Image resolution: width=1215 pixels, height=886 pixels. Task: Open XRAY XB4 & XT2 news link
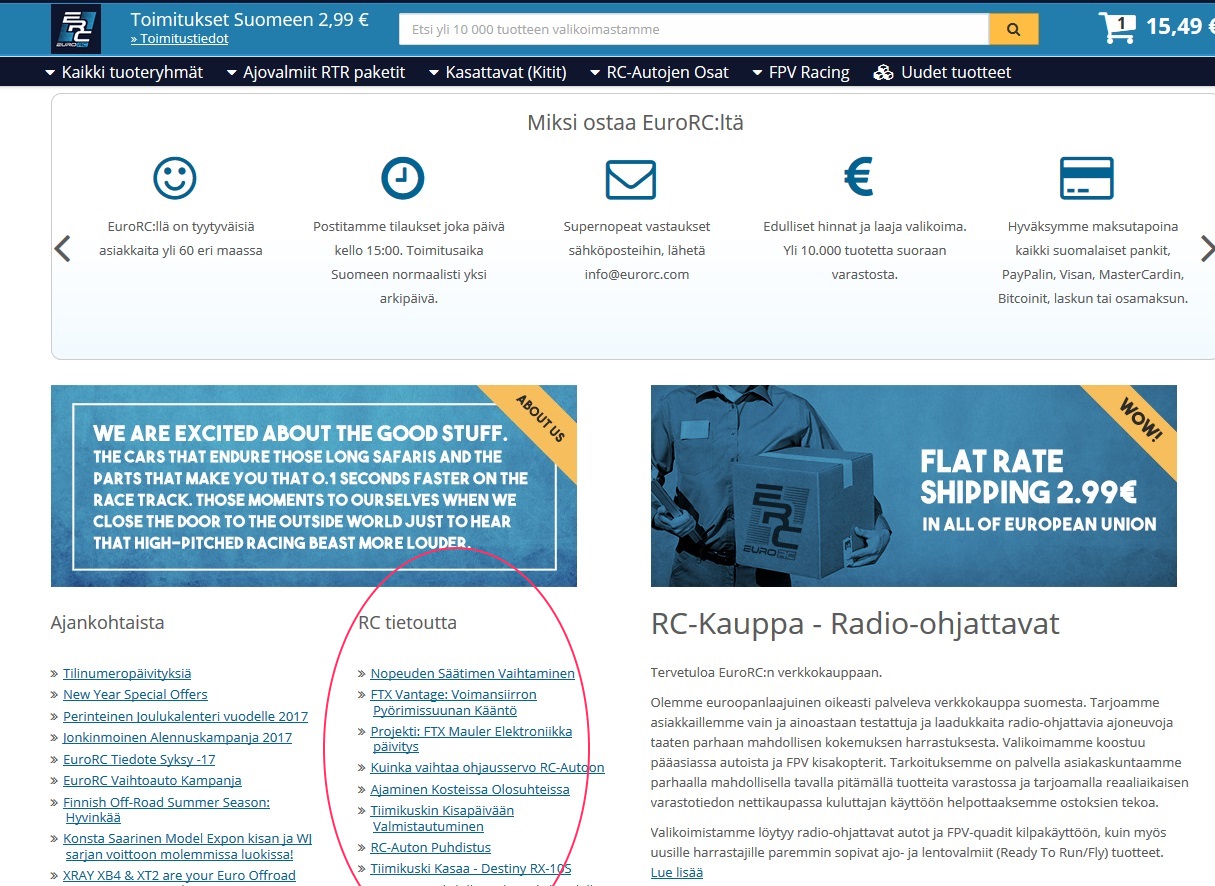coord(179,876)
